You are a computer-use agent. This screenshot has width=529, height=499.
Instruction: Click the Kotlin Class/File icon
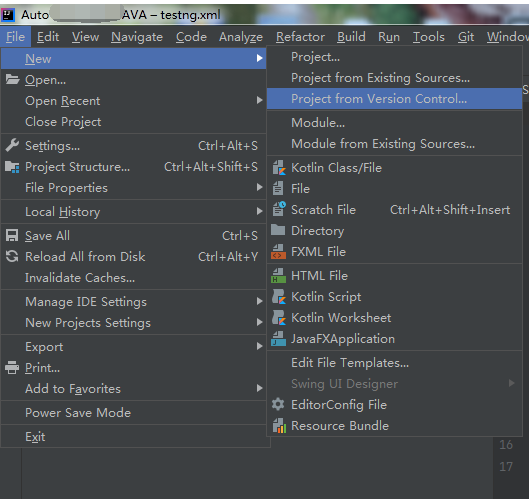279,168
